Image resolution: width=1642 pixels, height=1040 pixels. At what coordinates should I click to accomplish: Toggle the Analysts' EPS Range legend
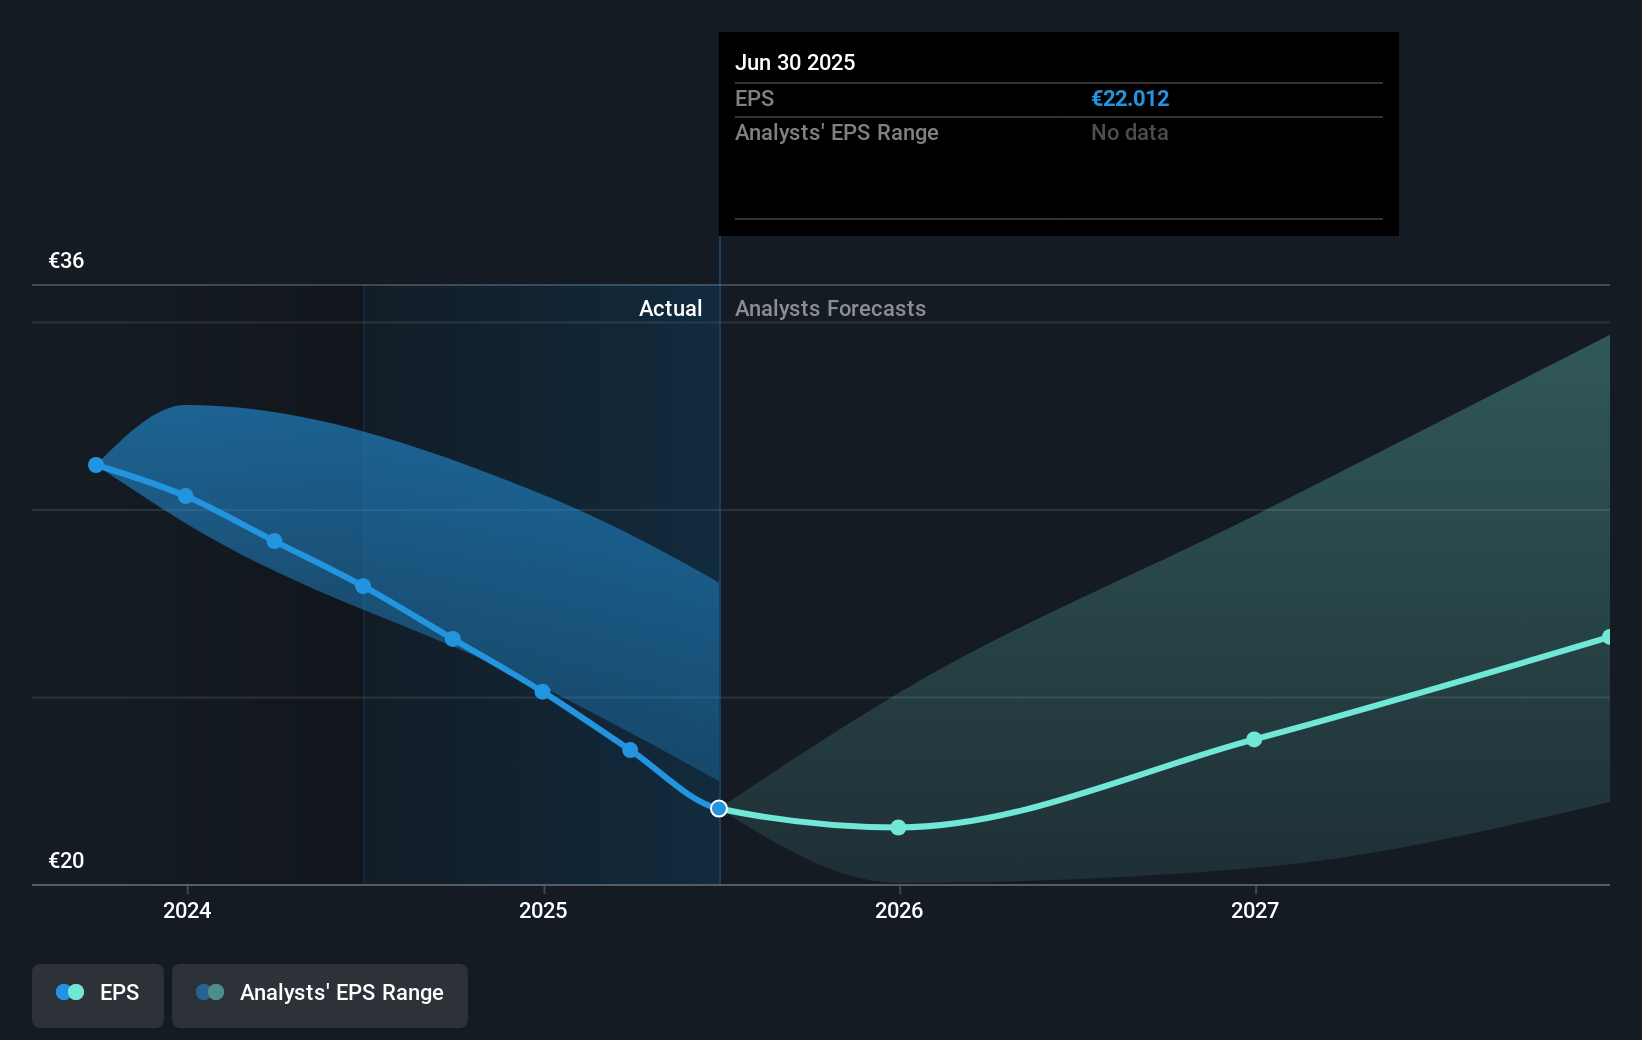(x=320, y=995)
